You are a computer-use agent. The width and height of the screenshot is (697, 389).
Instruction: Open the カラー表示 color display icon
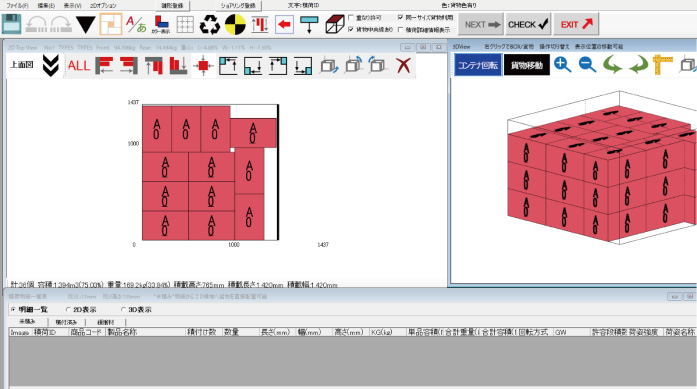[x=160, y=24]
